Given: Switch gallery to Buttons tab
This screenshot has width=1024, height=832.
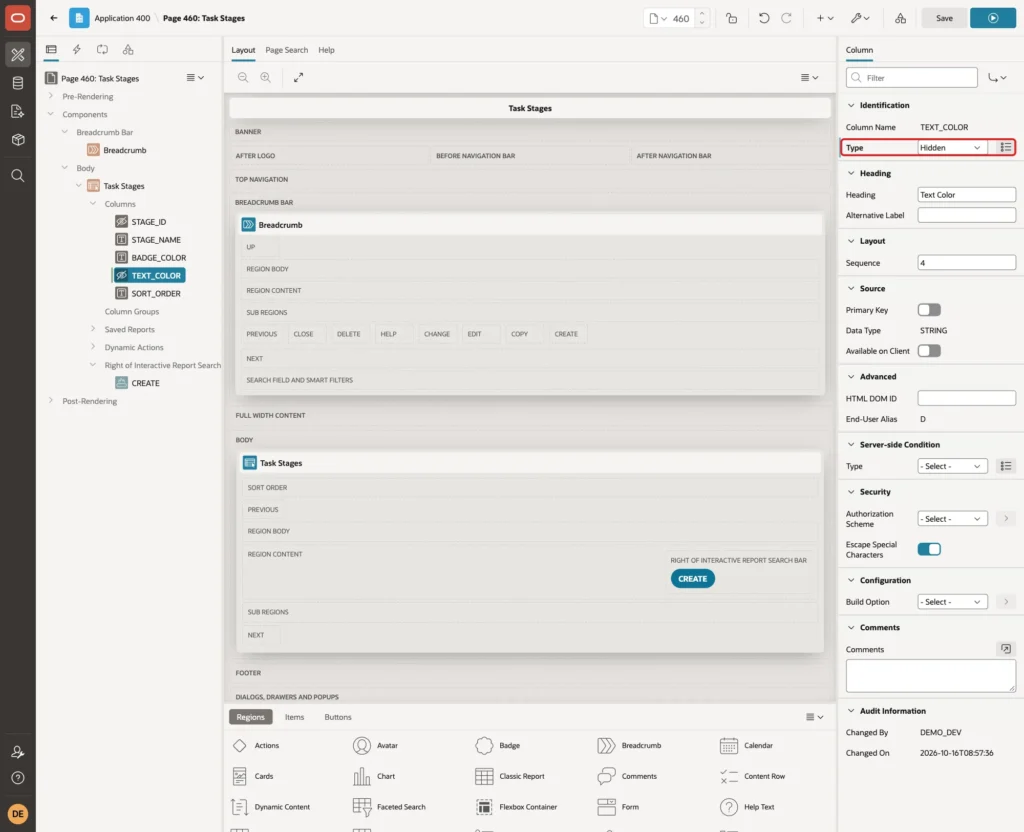Looking at the screenshot, I should pos(338,717).
